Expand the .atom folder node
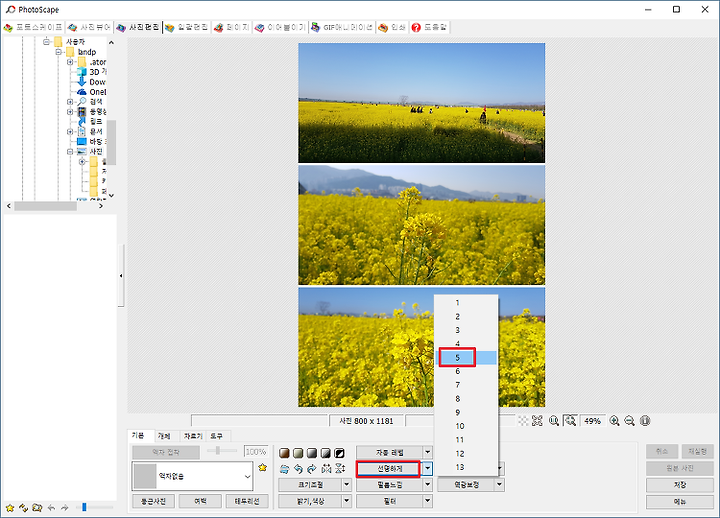 point(70,62)
